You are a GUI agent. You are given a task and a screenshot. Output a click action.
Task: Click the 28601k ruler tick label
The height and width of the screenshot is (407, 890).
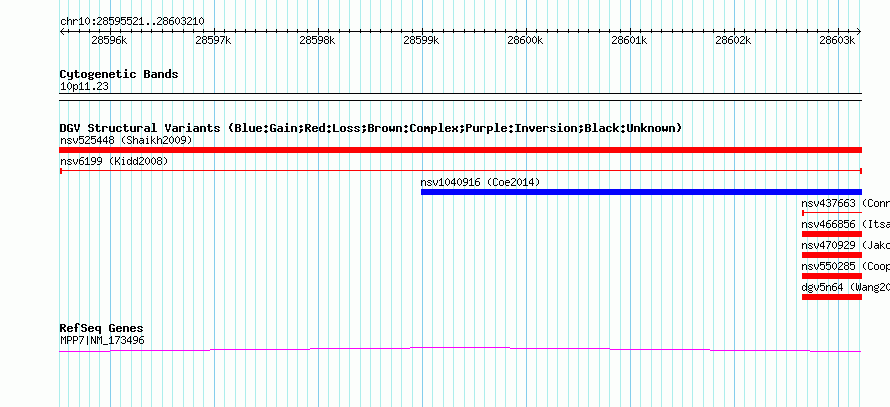click(x=629, y=40)
